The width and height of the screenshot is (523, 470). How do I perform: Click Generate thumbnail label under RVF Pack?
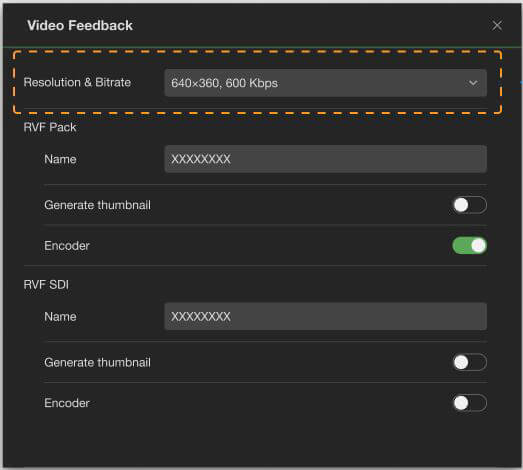coord(98,205)
